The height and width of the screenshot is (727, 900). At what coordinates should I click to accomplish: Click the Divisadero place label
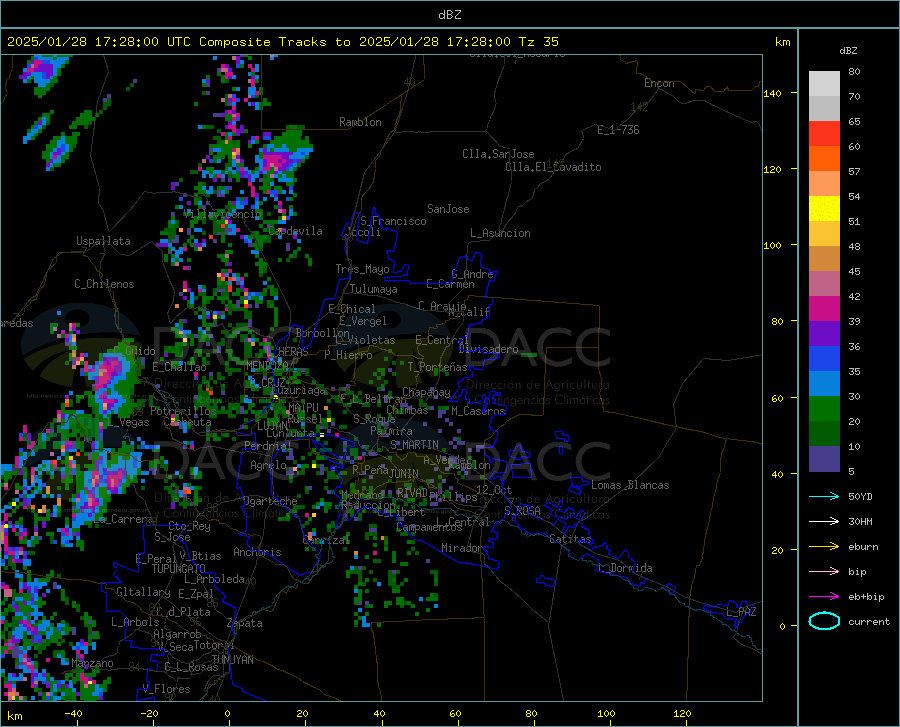pyautogui.click(x=488, y=349)
